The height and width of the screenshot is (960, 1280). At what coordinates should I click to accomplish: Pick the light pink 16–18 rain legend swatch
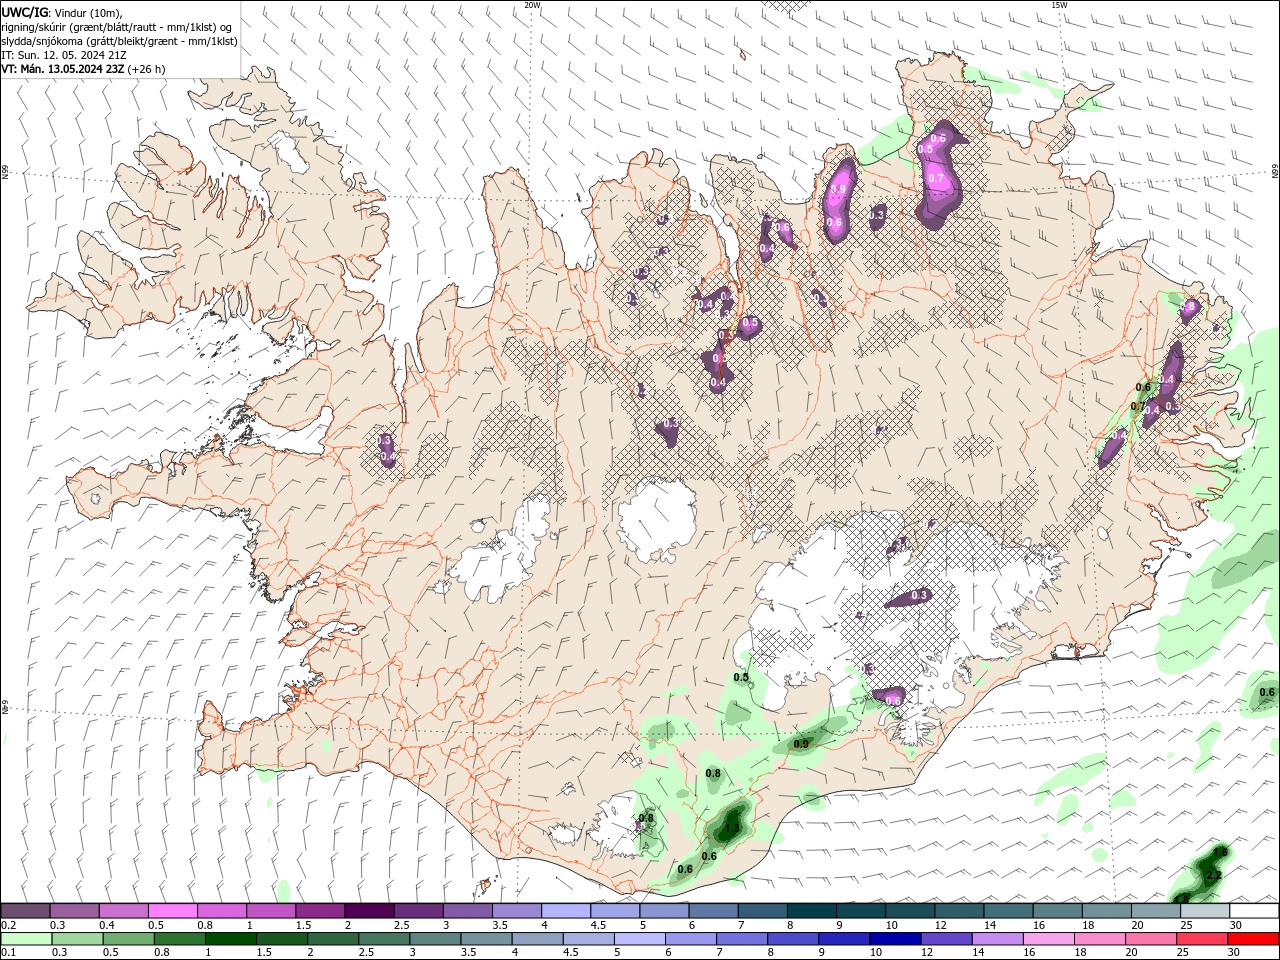click(x=1048, y=939)
